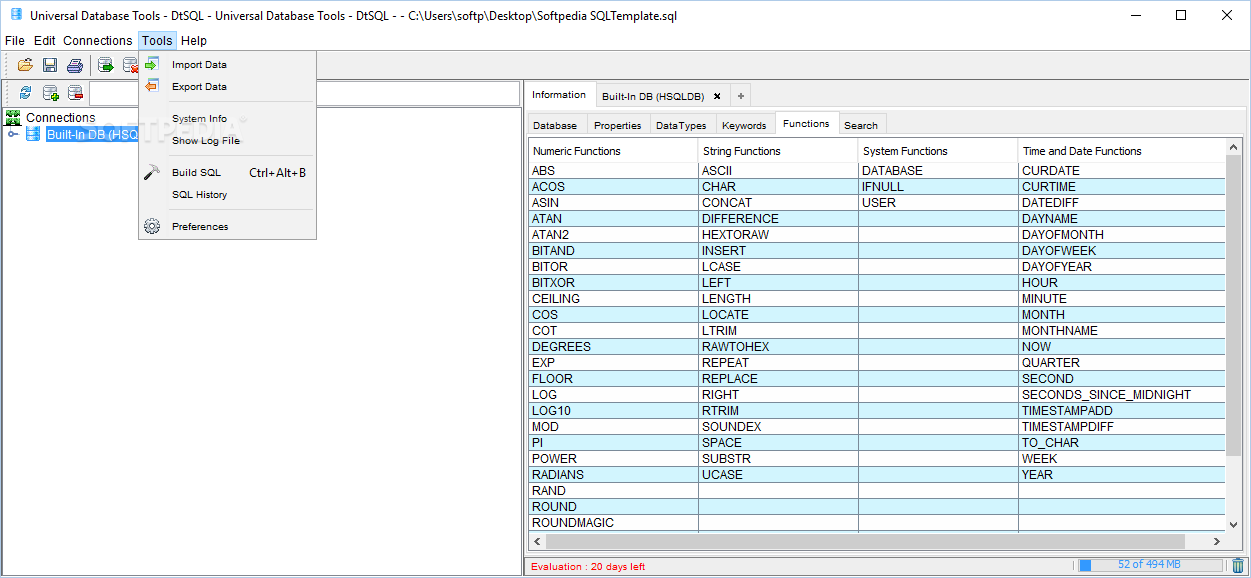Click the Connections root tree icon

point(13,118)
